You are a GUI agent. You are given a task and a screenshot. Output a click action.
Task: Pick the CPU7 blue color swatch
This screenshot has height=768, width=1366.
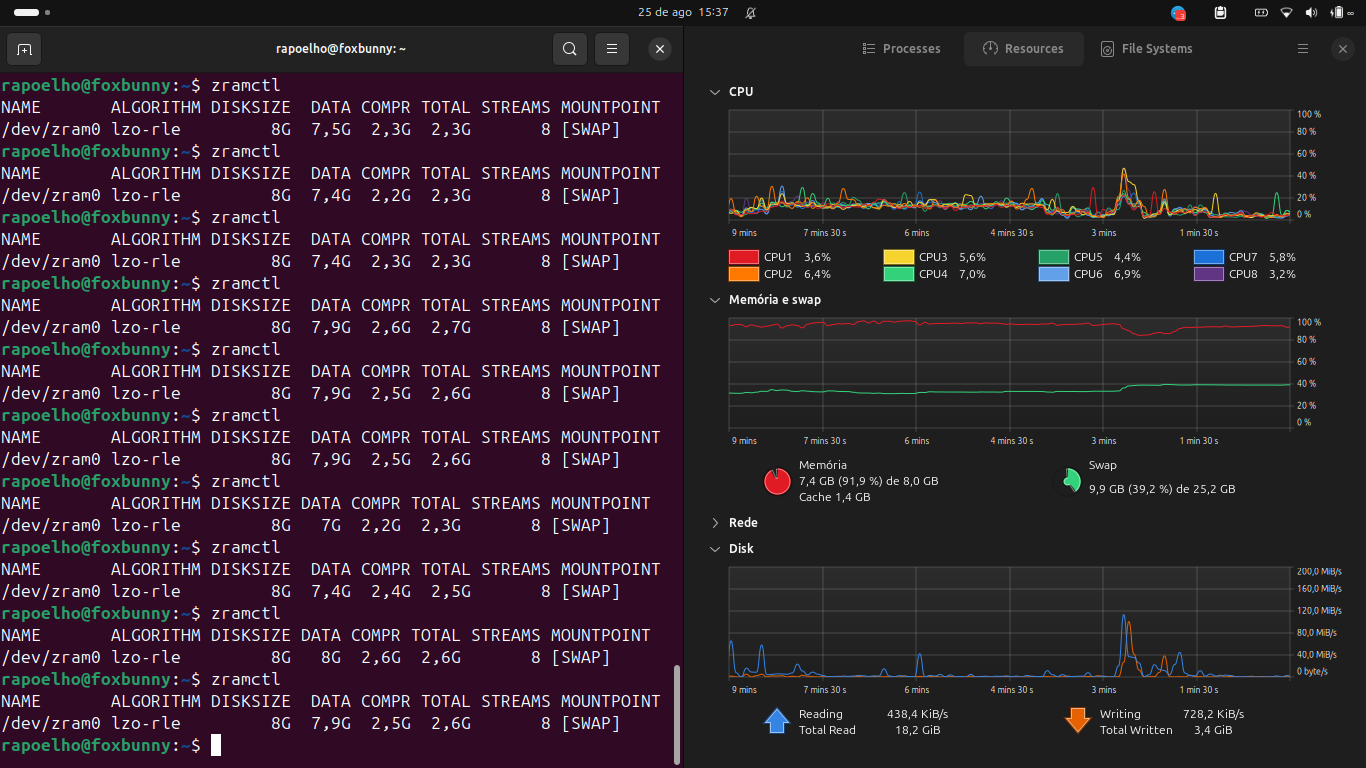1209,257
